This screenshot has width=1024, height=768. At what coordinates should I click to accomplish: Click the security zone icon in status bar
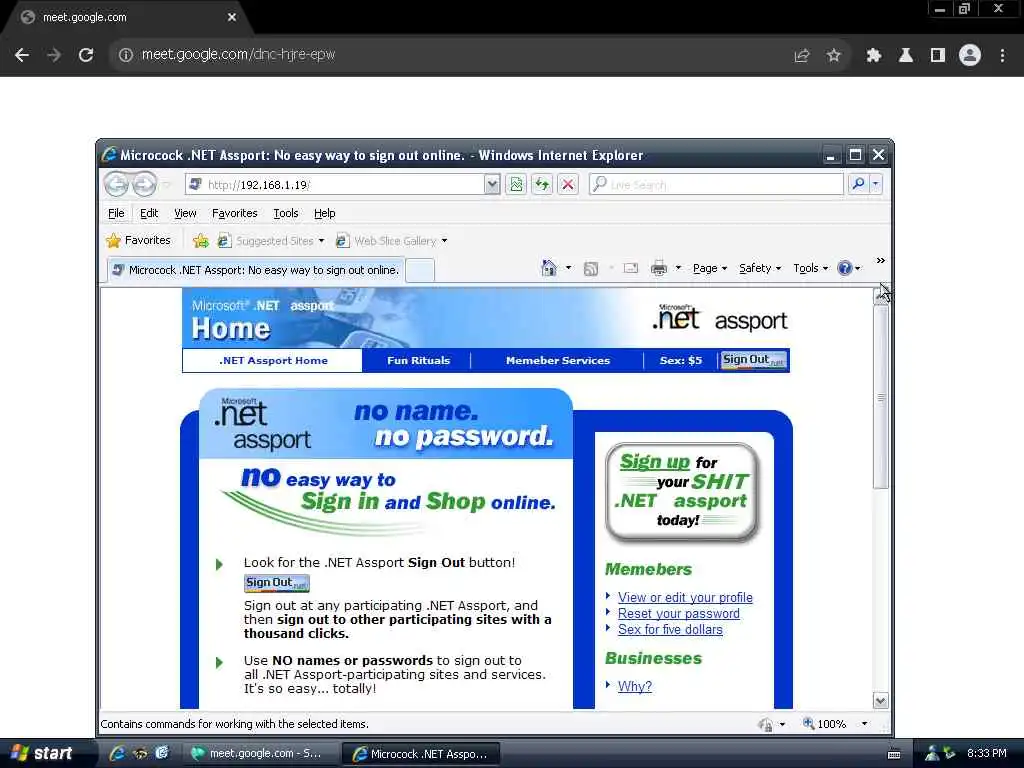click(x=765, y=724)
